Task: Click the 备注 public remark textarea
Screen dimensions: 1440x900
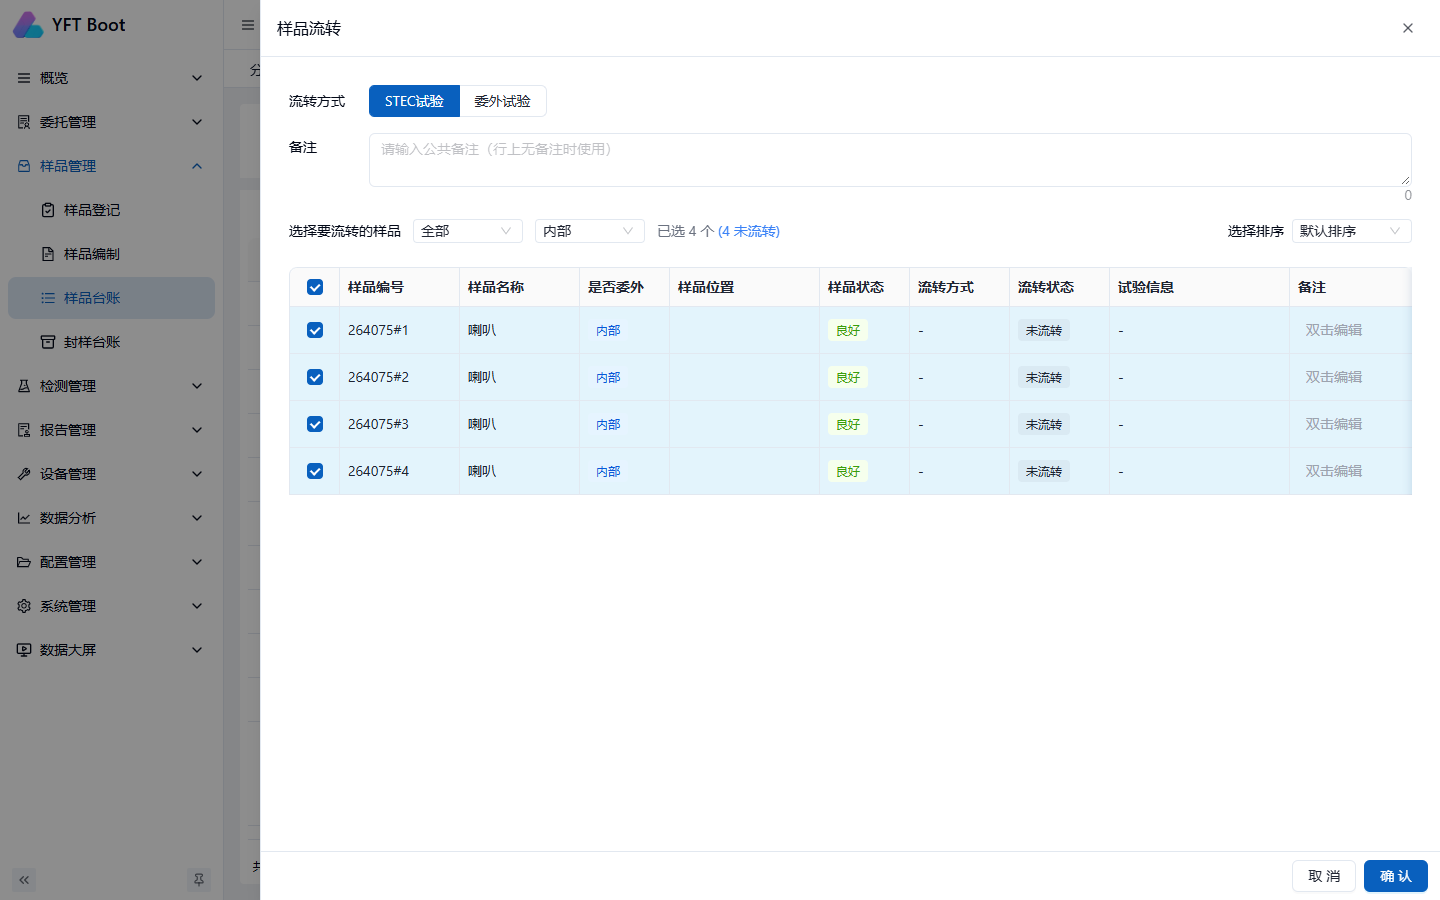Action: 890,160
